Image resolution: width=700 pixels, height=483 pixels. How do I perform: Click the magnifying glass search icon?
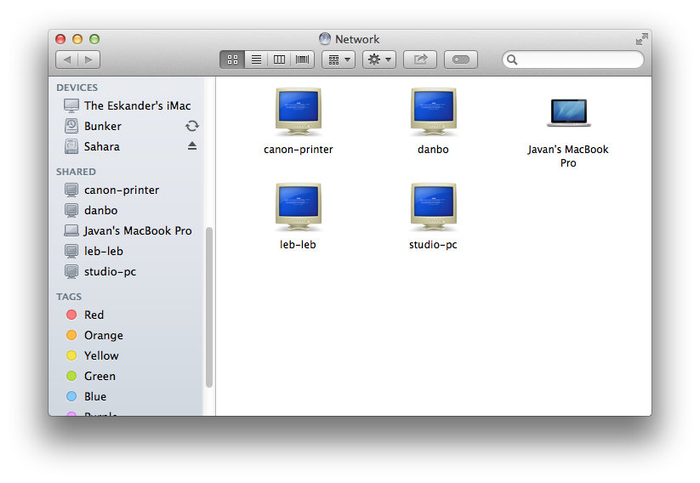[x=512, y=60]
